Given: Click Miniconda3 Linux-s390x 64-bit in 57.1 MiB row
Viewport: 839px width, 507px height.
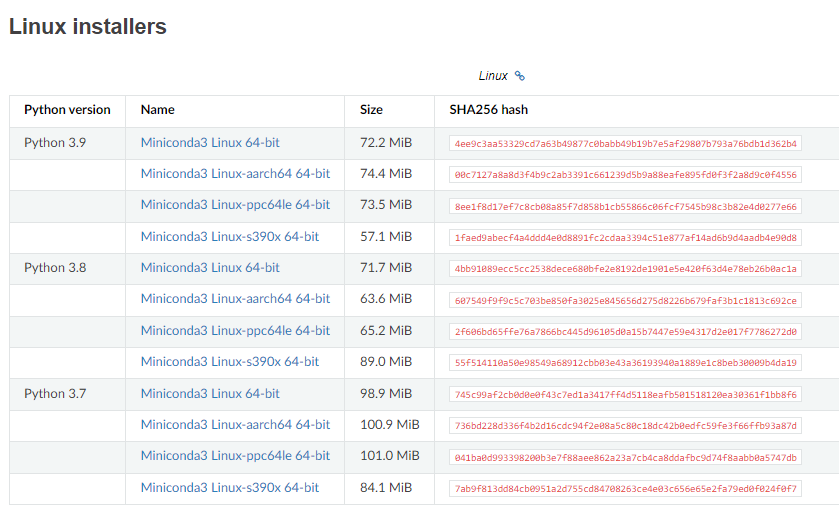Looking at the screenshot, I should pos(230,237).
